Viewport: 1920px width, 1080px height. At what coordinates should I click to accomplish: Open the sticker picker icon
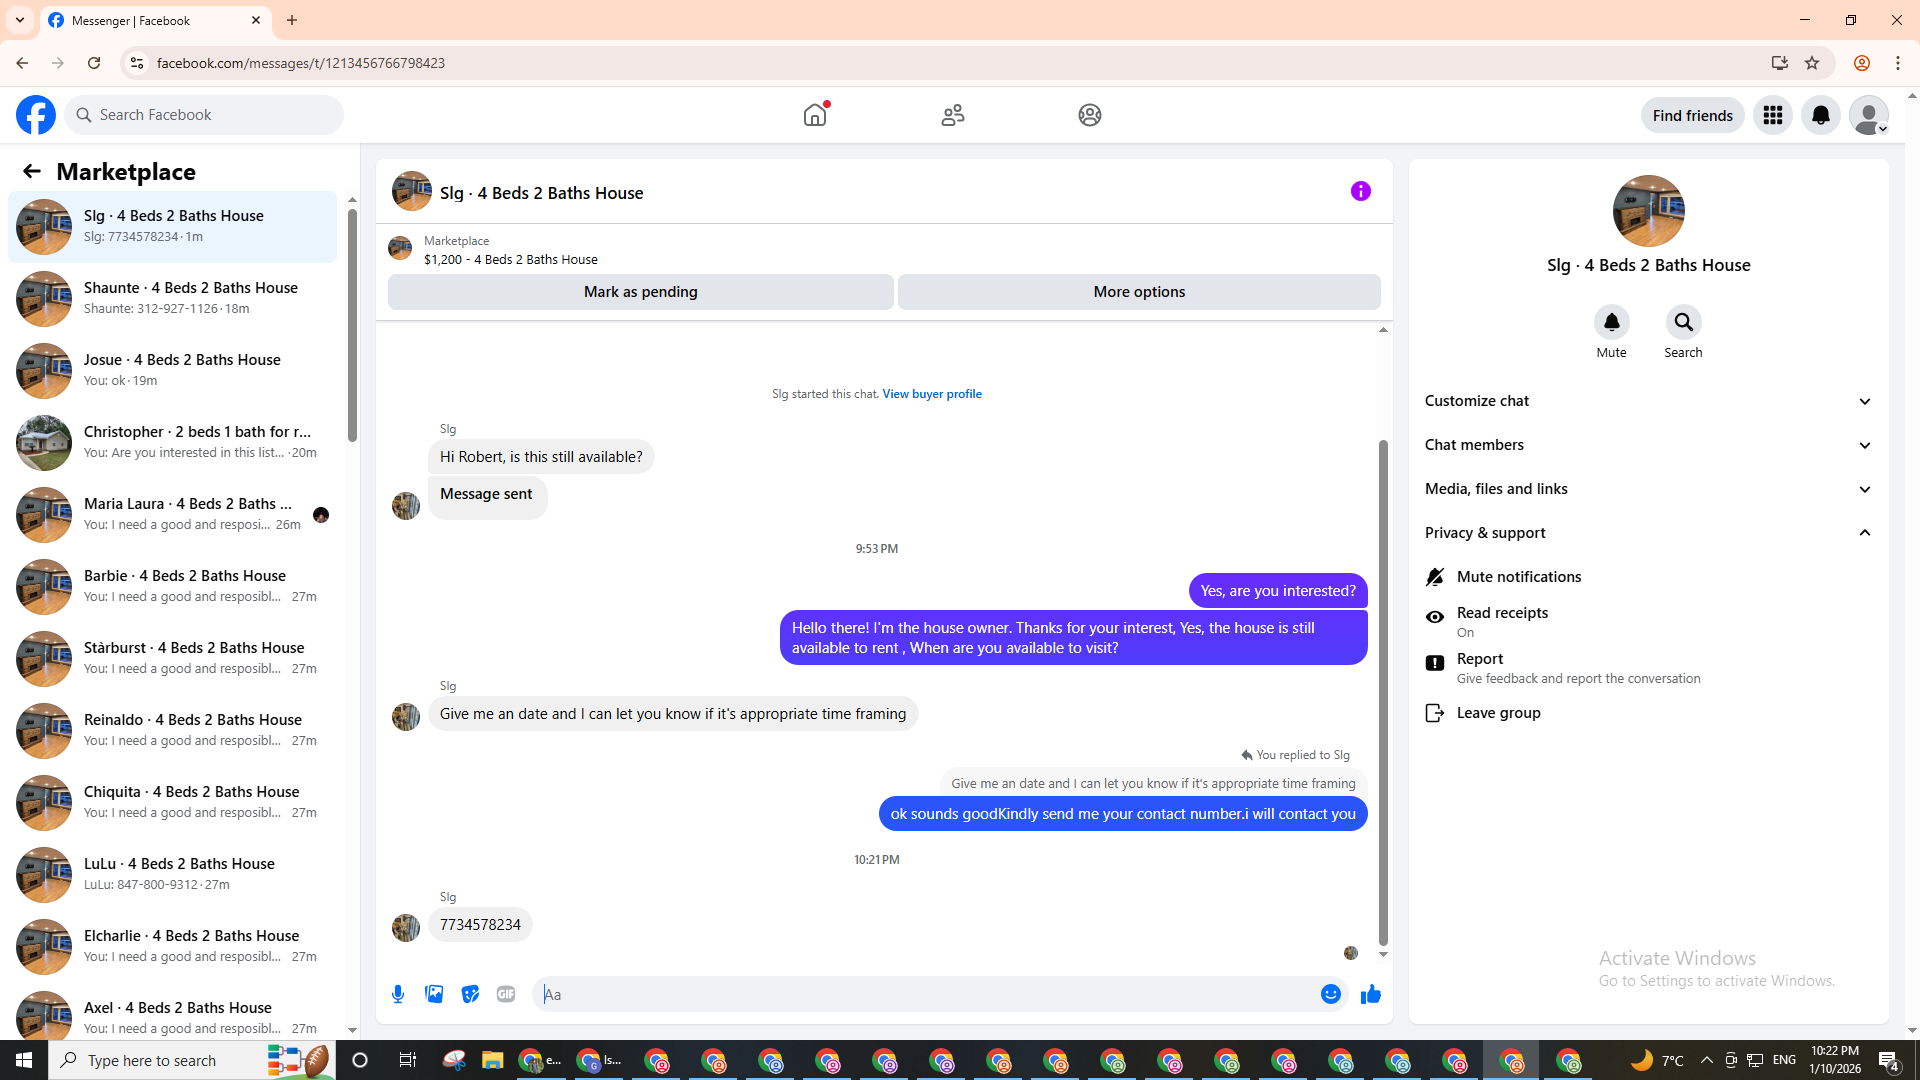470,994
